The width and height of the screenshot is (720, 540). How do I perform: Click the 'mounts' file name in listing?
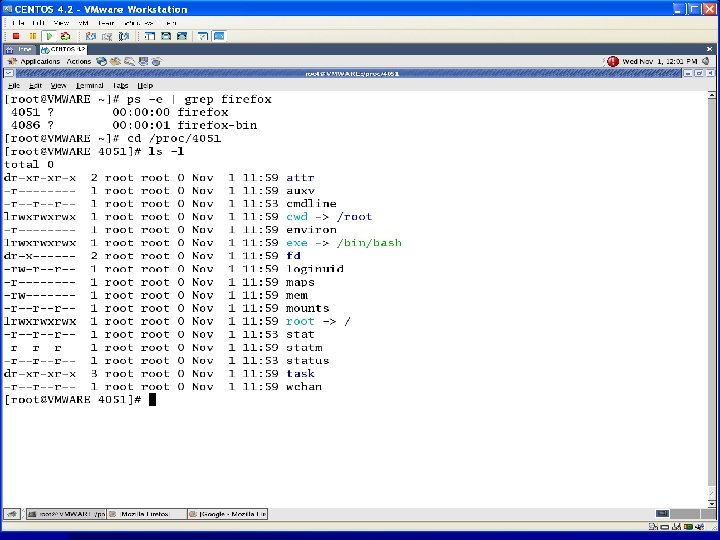[307, 308]
